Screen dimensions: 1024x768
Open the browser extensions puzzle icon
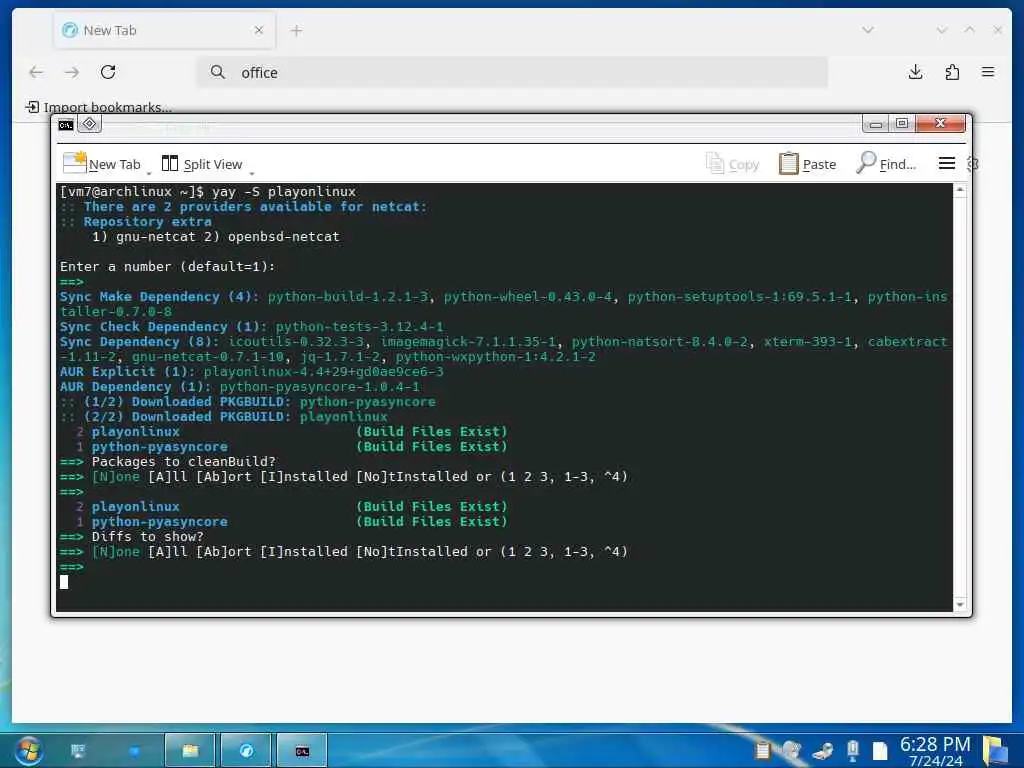(x=952, y=72)
